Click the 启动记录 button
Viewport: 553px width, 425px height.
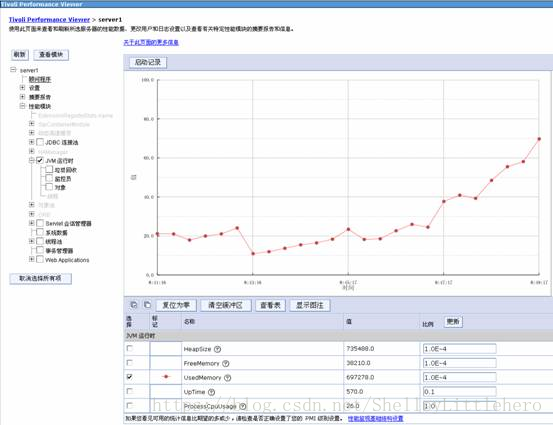(x=148, y=62)
